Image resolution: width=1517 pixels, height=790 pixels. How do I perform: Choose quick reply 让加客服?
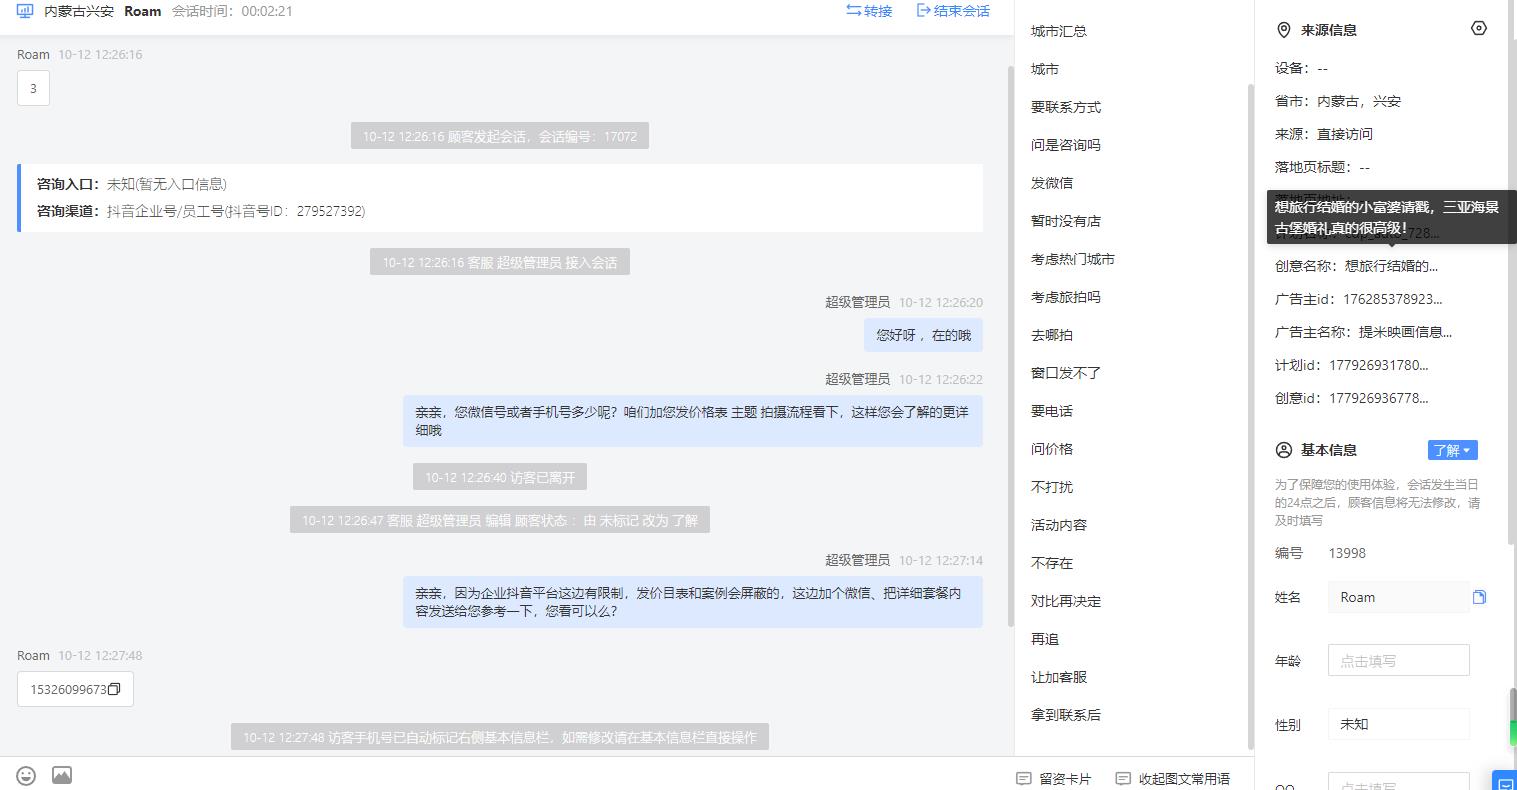click(1059, 677)
